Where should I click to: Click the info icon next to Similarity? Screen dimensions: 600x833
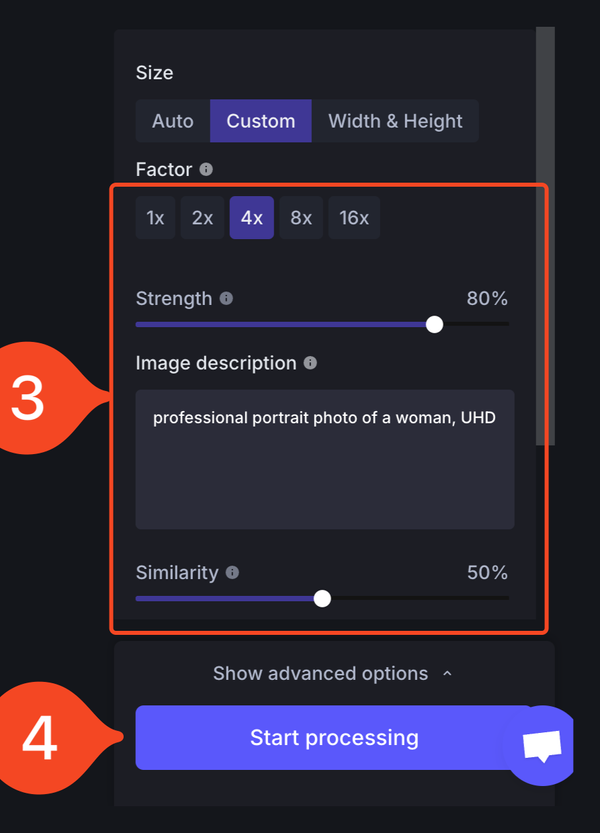coord(232,573)
